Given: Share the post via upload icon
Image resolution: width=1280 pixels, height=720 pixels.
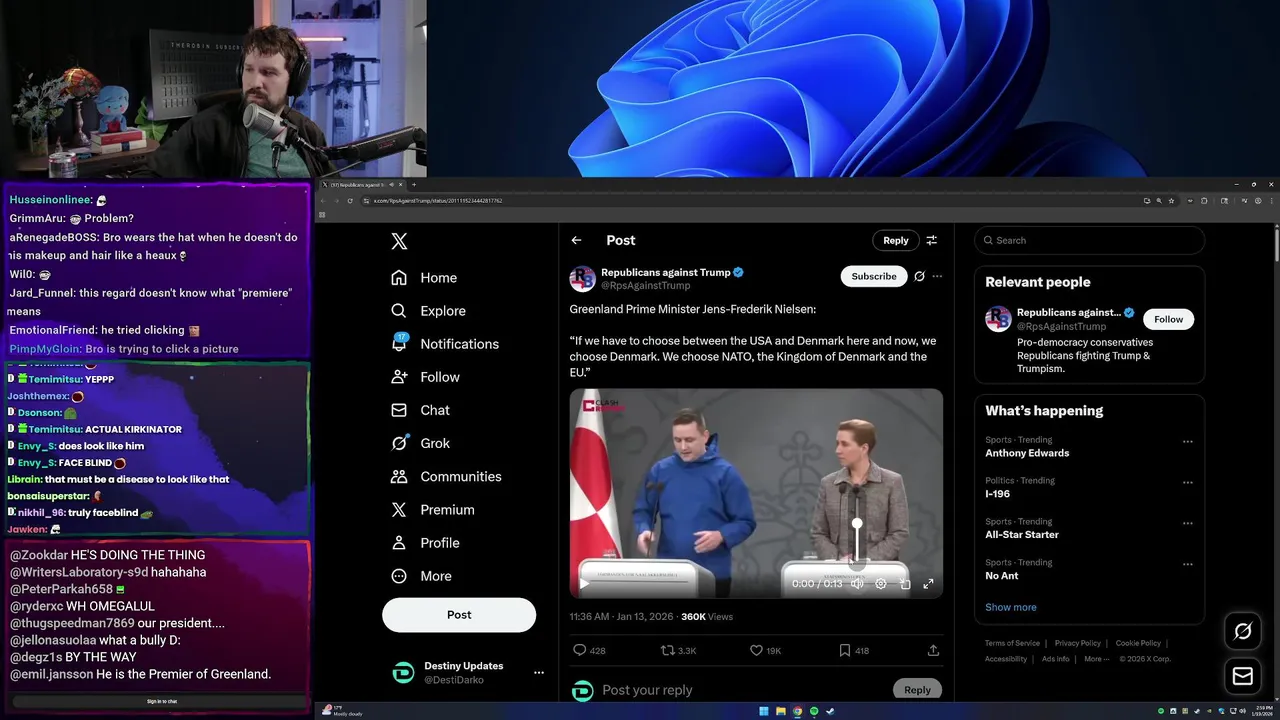Looking at the screenshot, I should 933,650.
